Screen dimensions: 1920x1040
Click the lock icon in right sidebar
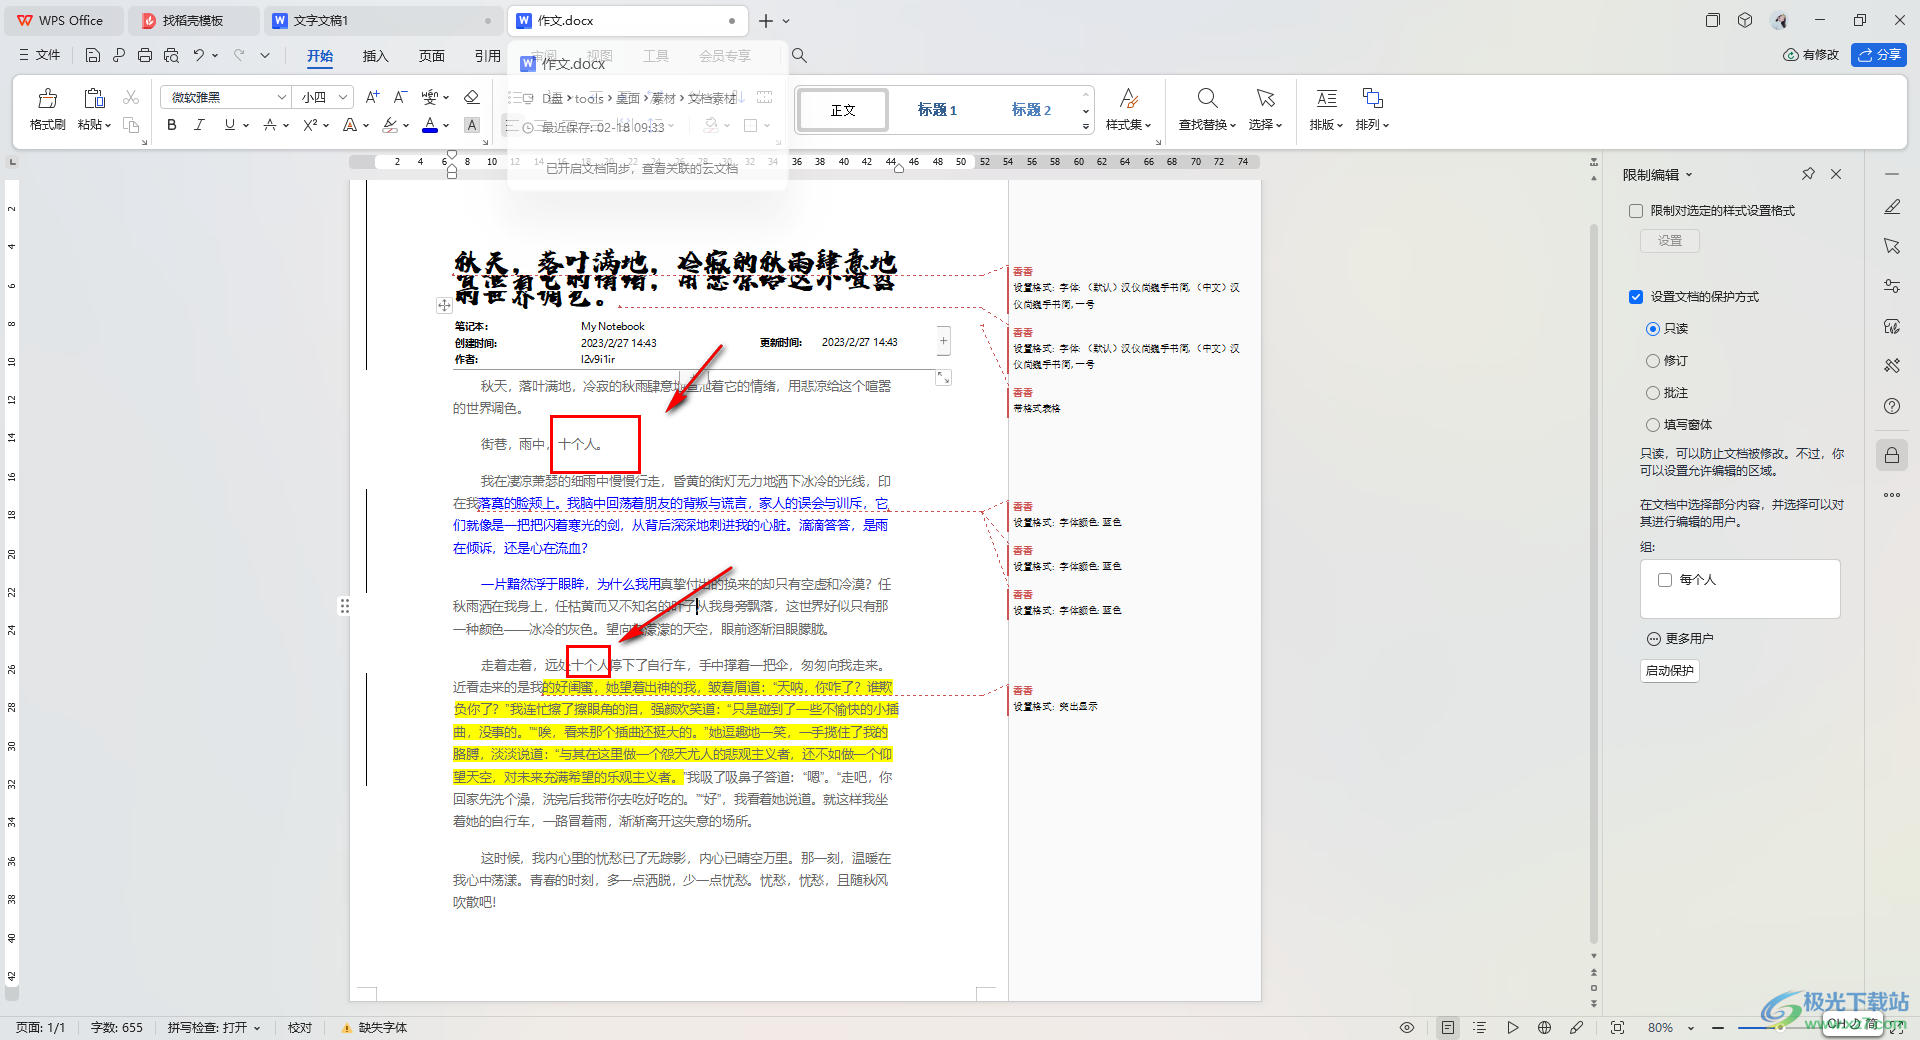(x=1892, y=456)
